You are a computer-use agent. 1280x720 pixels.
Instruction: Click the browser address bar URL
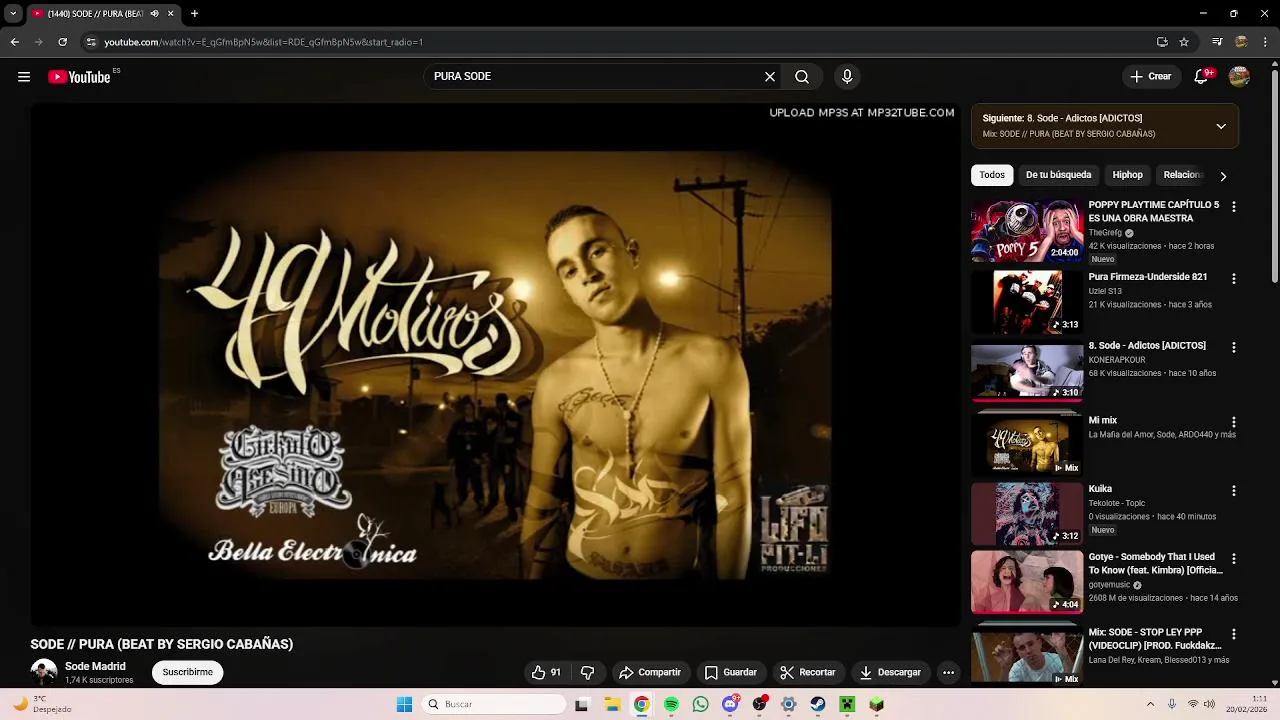tap(264, 42)
